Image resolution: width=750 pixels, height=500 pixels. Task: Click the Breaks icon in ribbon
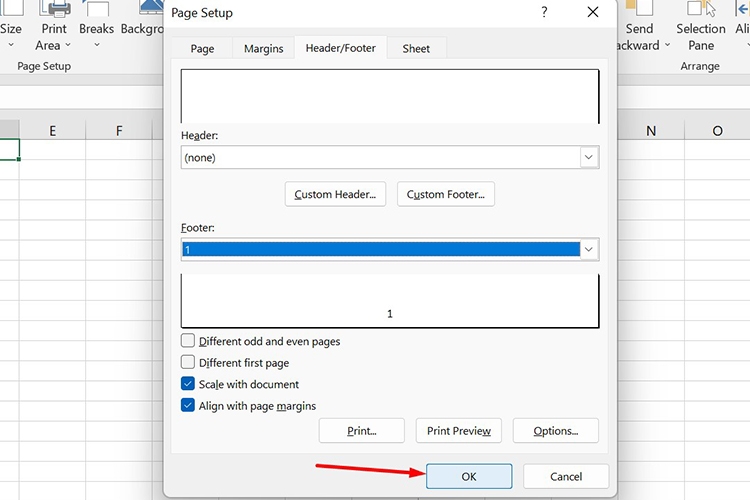click(x=97, y=9)
